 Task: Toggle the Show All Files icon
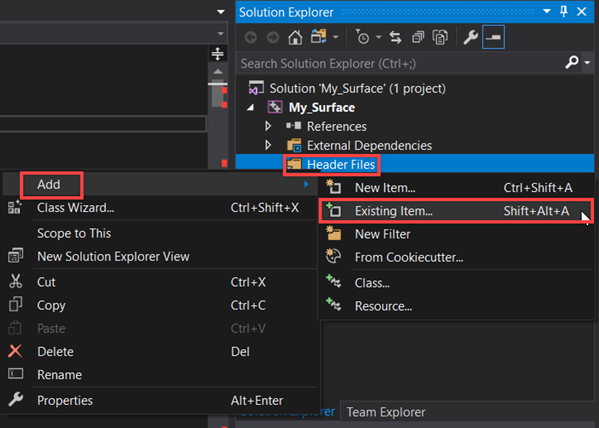pyautogui.click(x=440, y=37)
